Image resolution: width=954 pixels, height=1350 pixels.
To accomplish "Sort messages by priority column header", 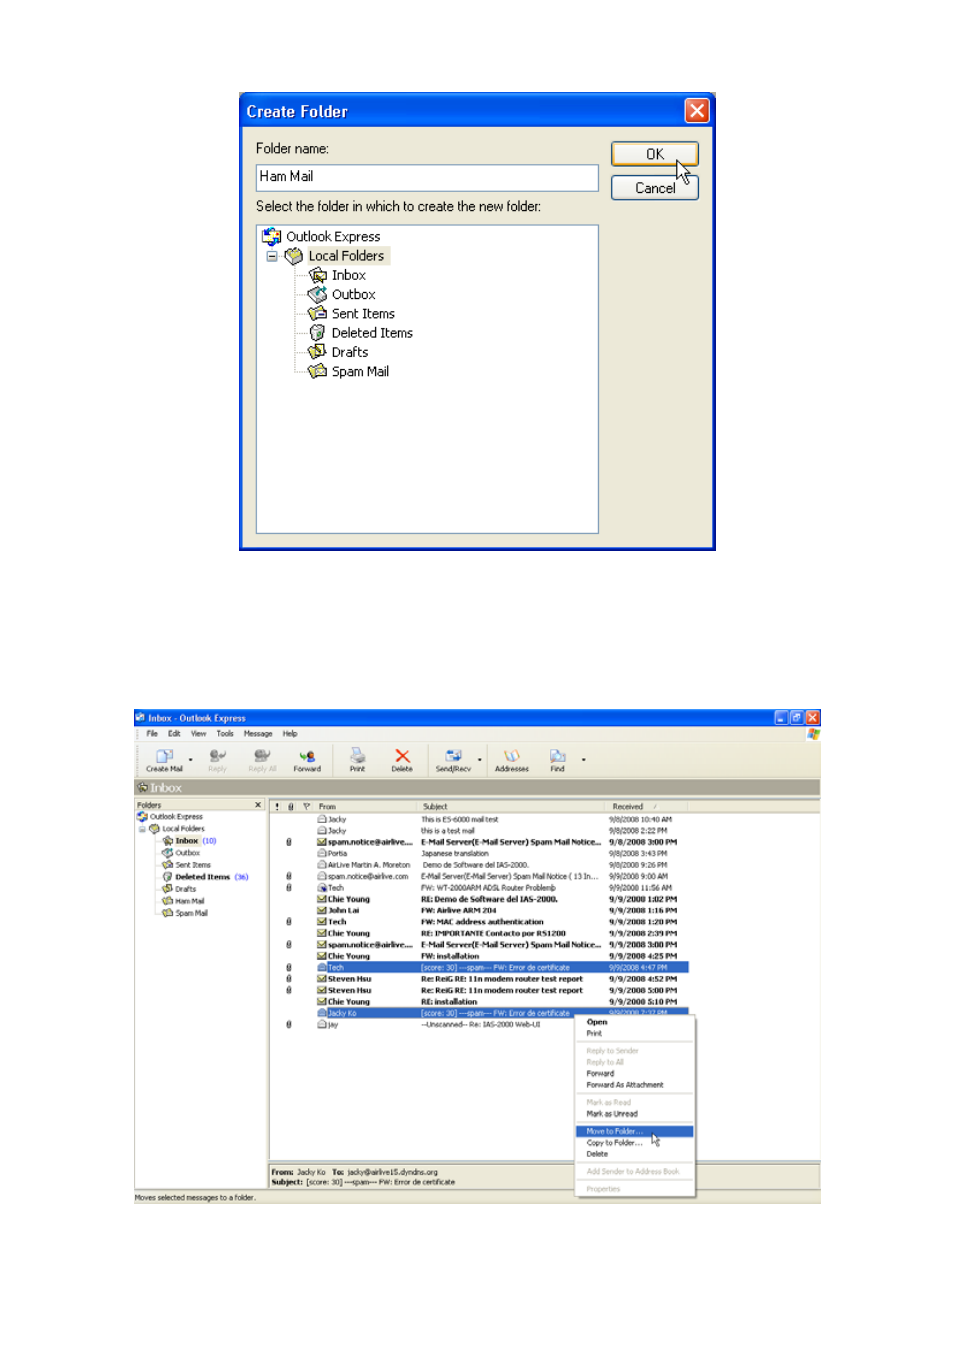I will 277,806.
